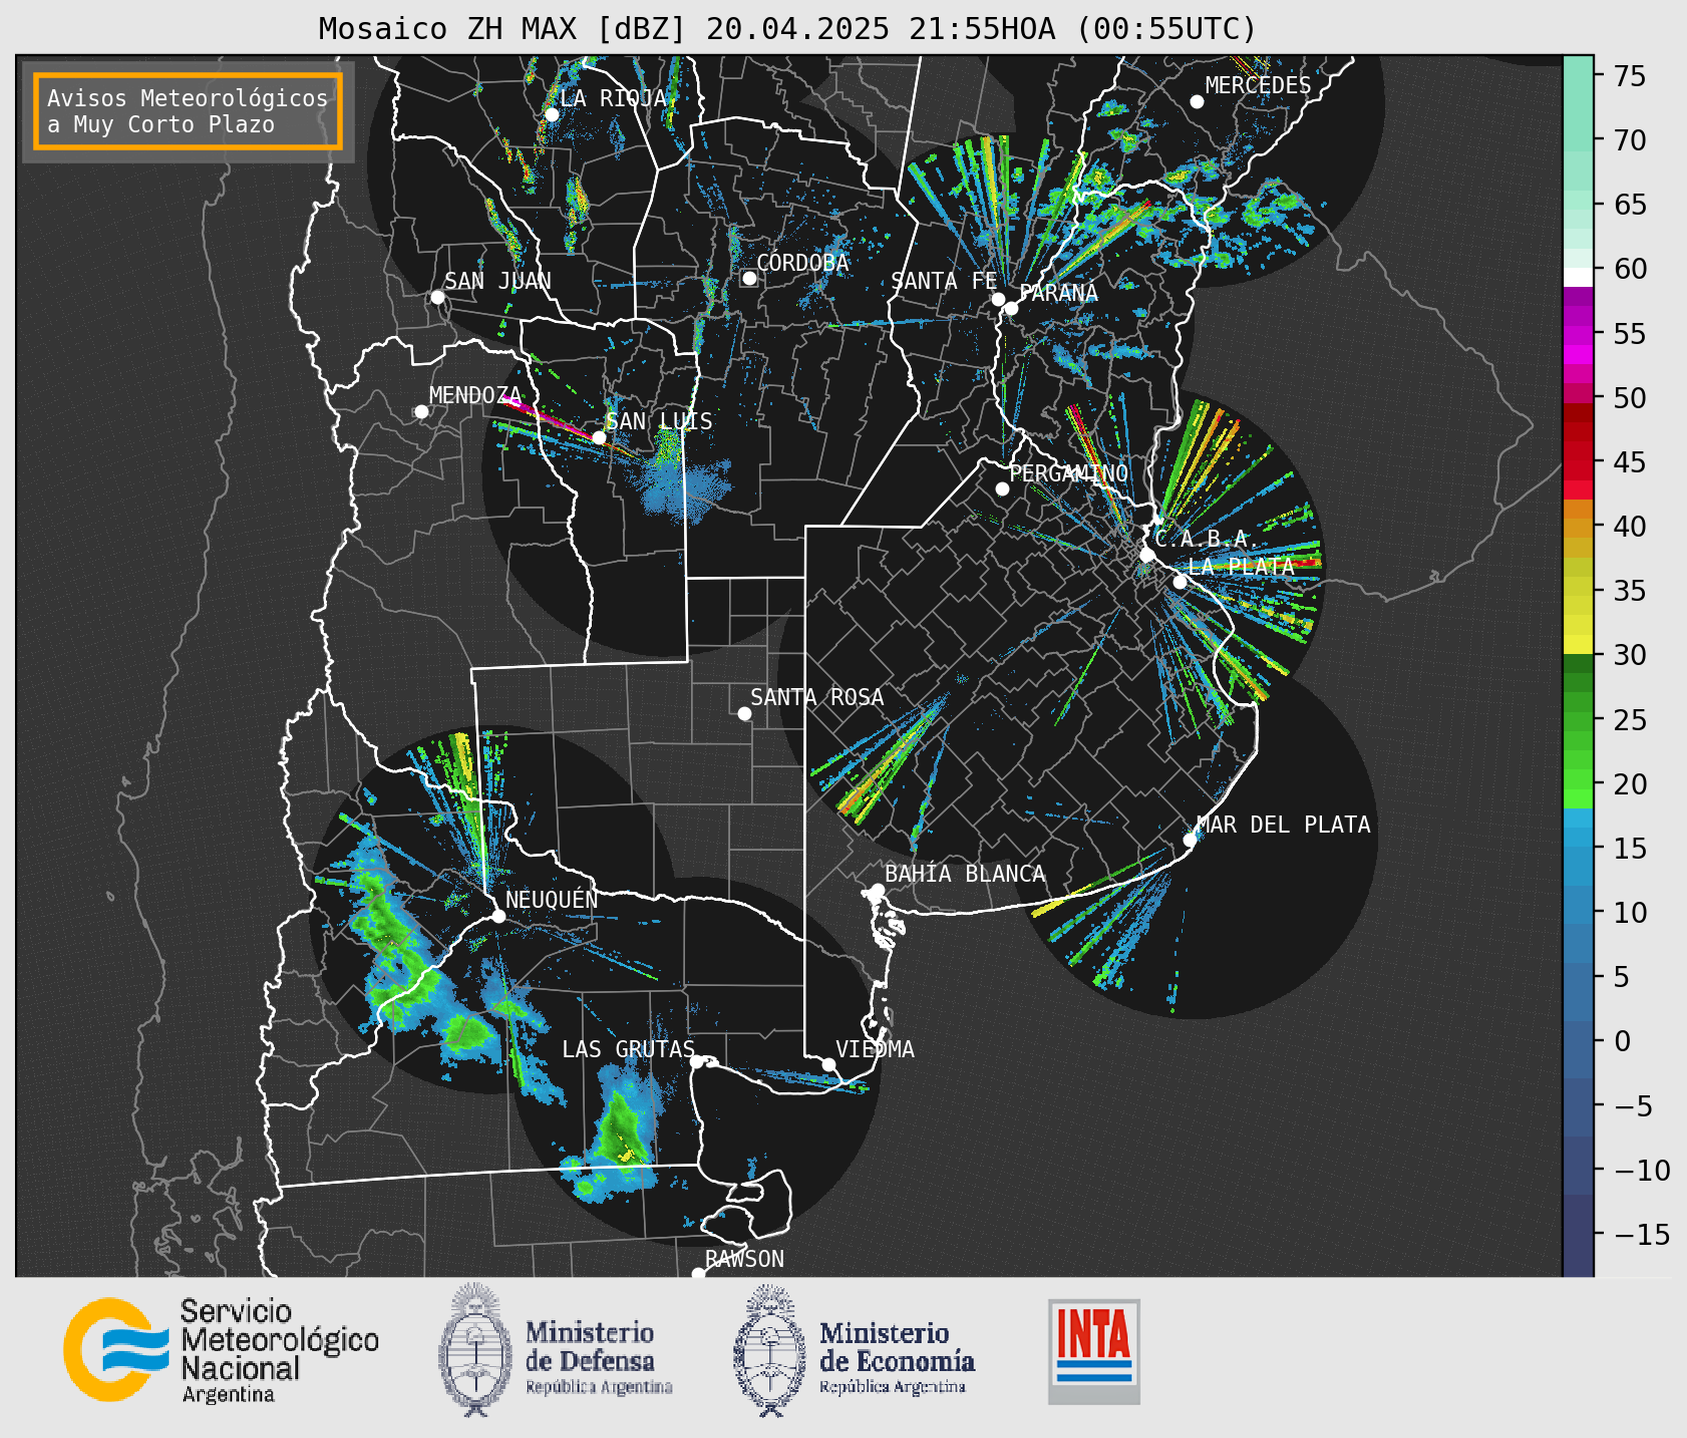The image size is (1687, 1438).
Task: Click the Ministerio de Economía emblem
Action: 769,1350
